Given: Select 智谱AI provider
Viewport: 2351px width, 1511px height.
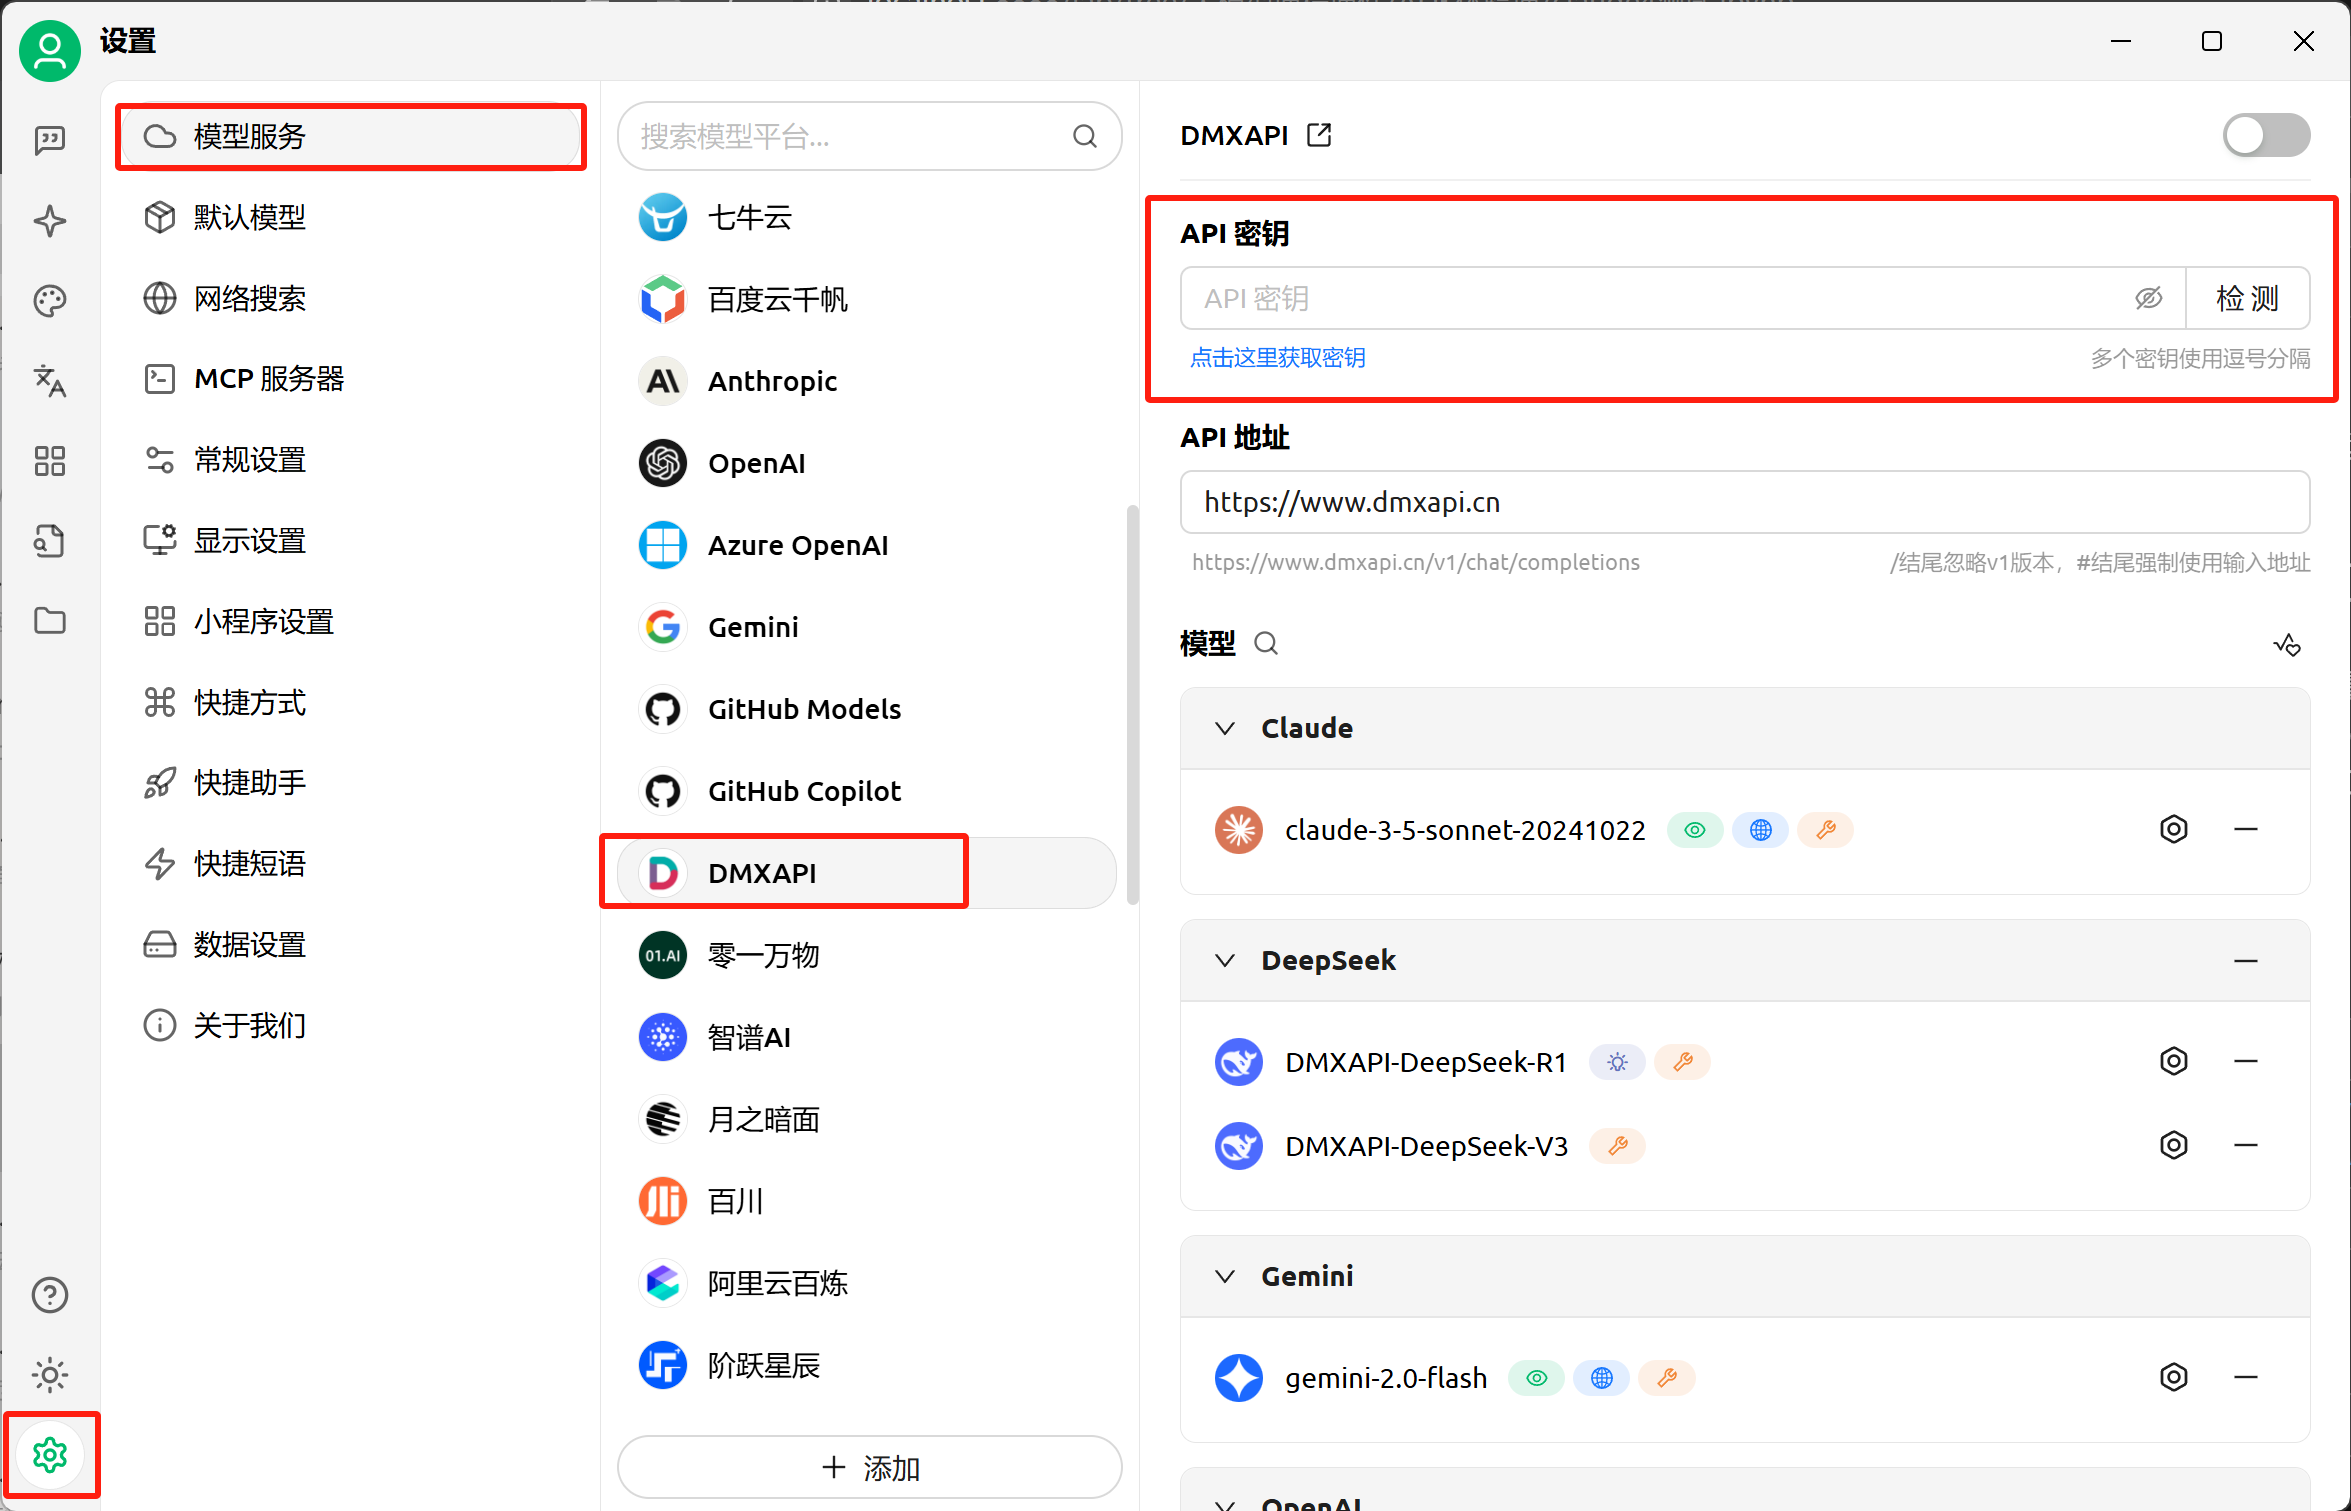Looking at the screenshot, I should point(867,1038).
